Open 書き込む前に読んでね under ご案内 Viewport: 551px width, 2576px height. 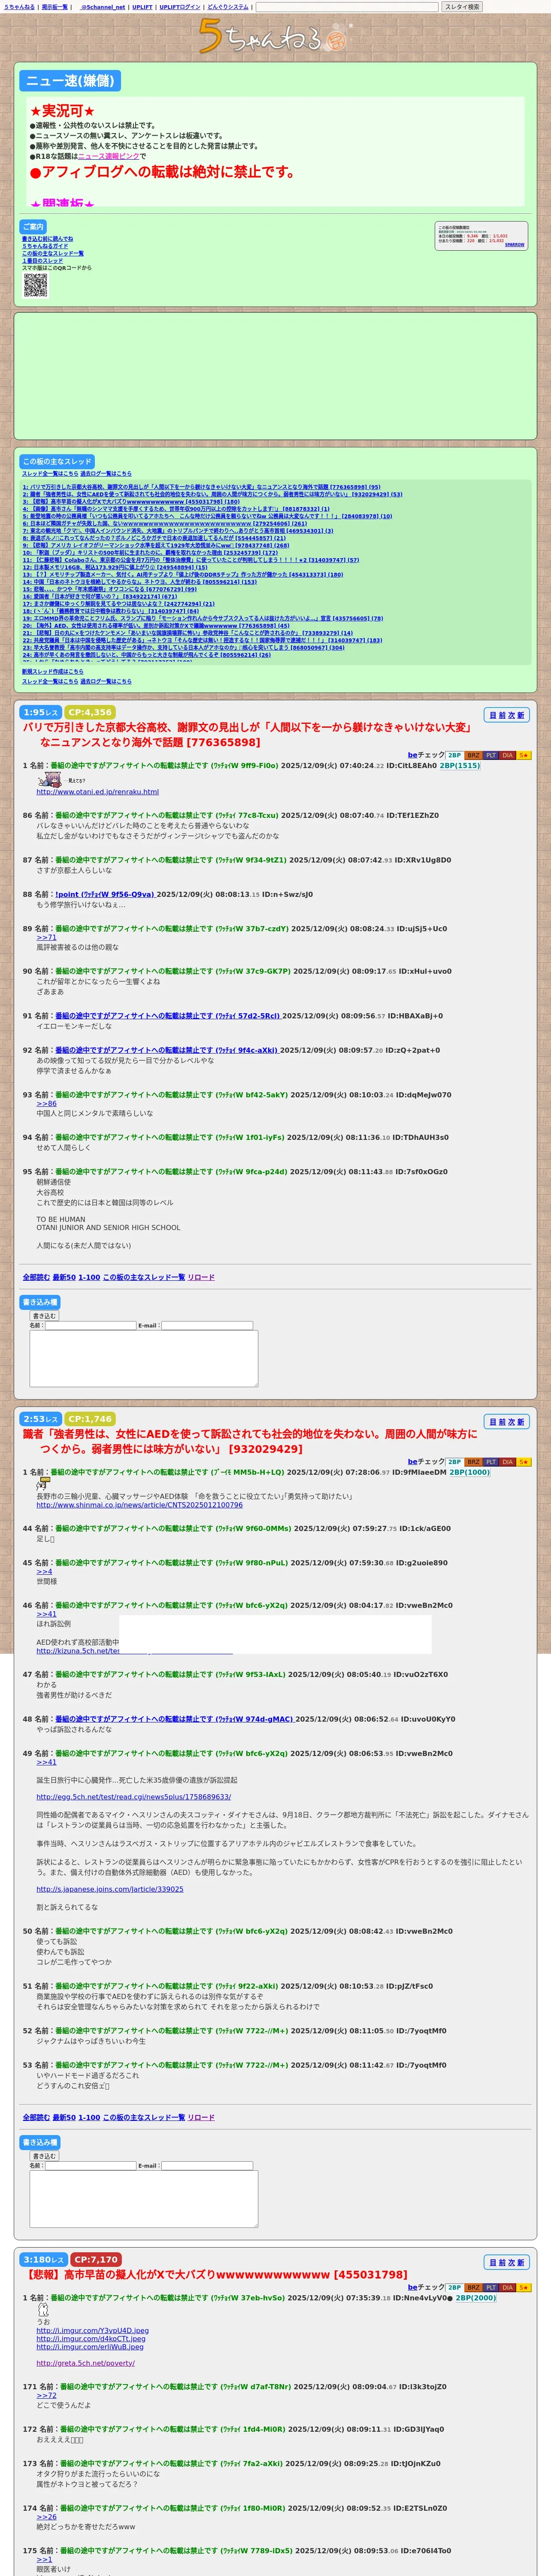[47, 239]
